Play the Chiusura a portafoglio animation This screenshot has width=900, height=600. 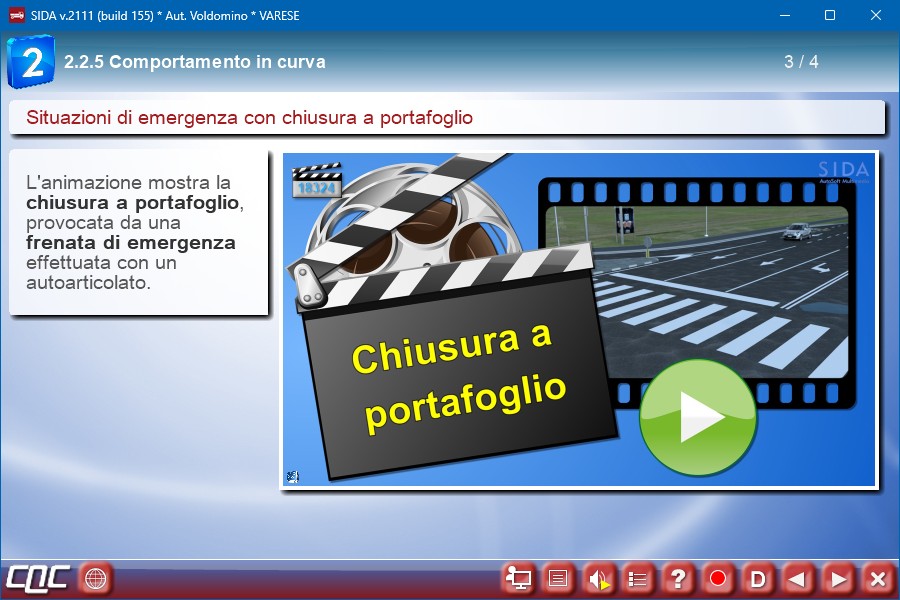point(697,417)
